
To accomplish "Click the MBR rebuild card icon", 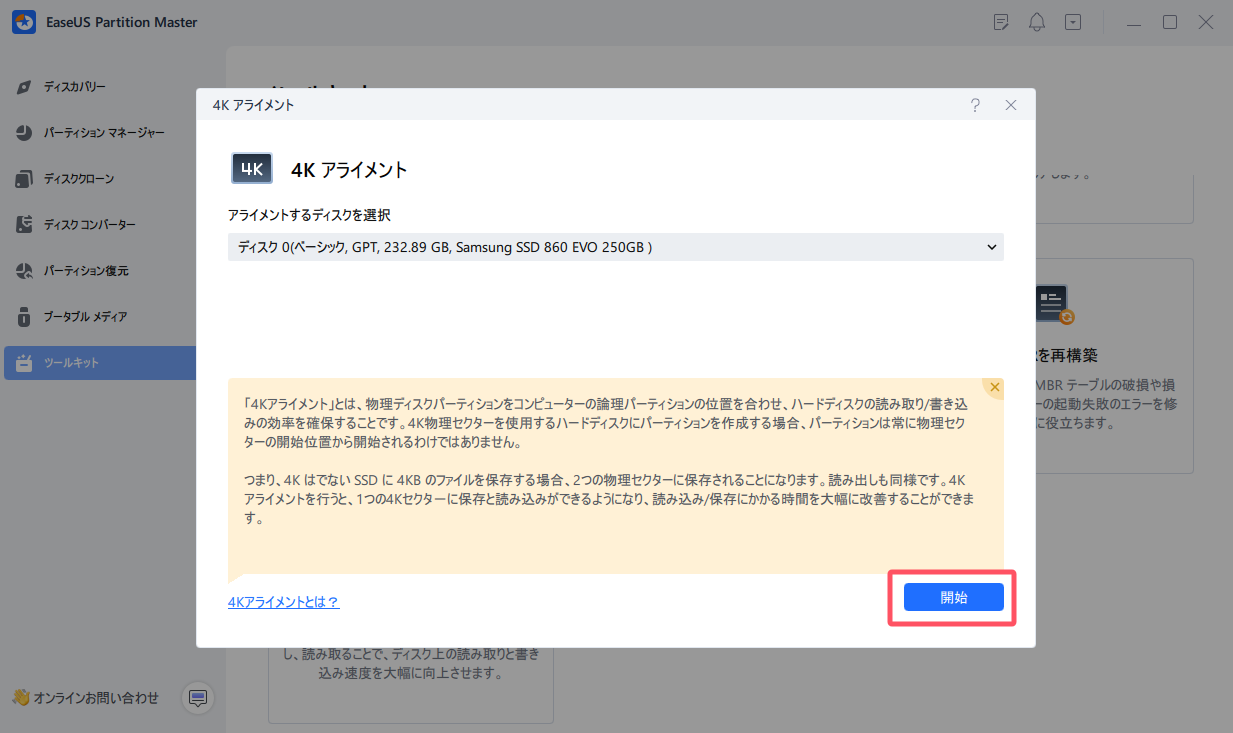I will (1054, 304).
